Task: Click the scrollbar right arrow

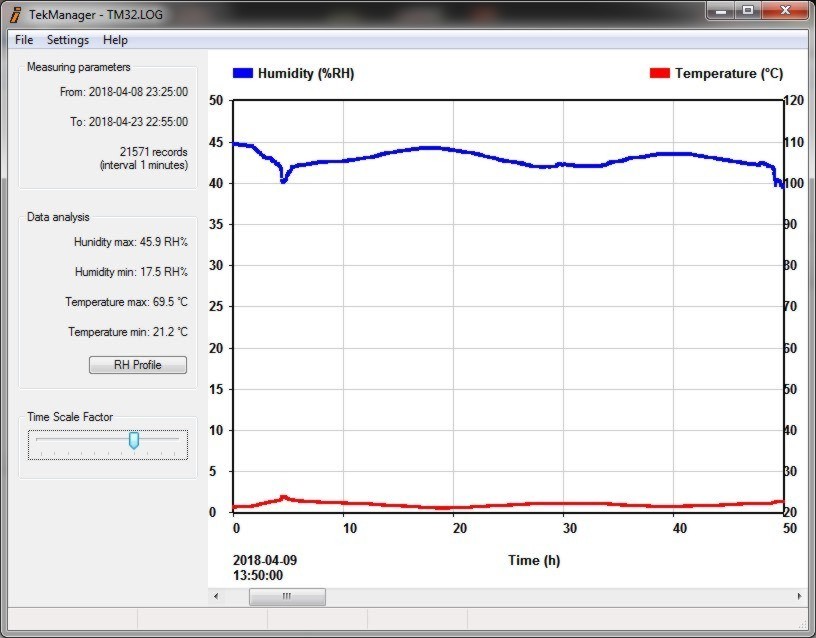Action: pos(798,597)
